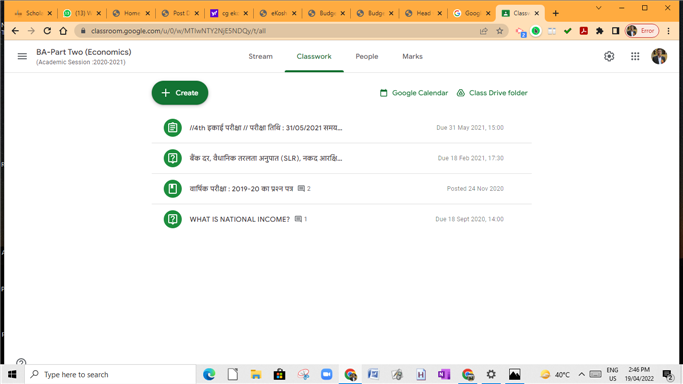Click the profile Error button in Chrome
Screen dimensions: 683x384
(642, 31)
